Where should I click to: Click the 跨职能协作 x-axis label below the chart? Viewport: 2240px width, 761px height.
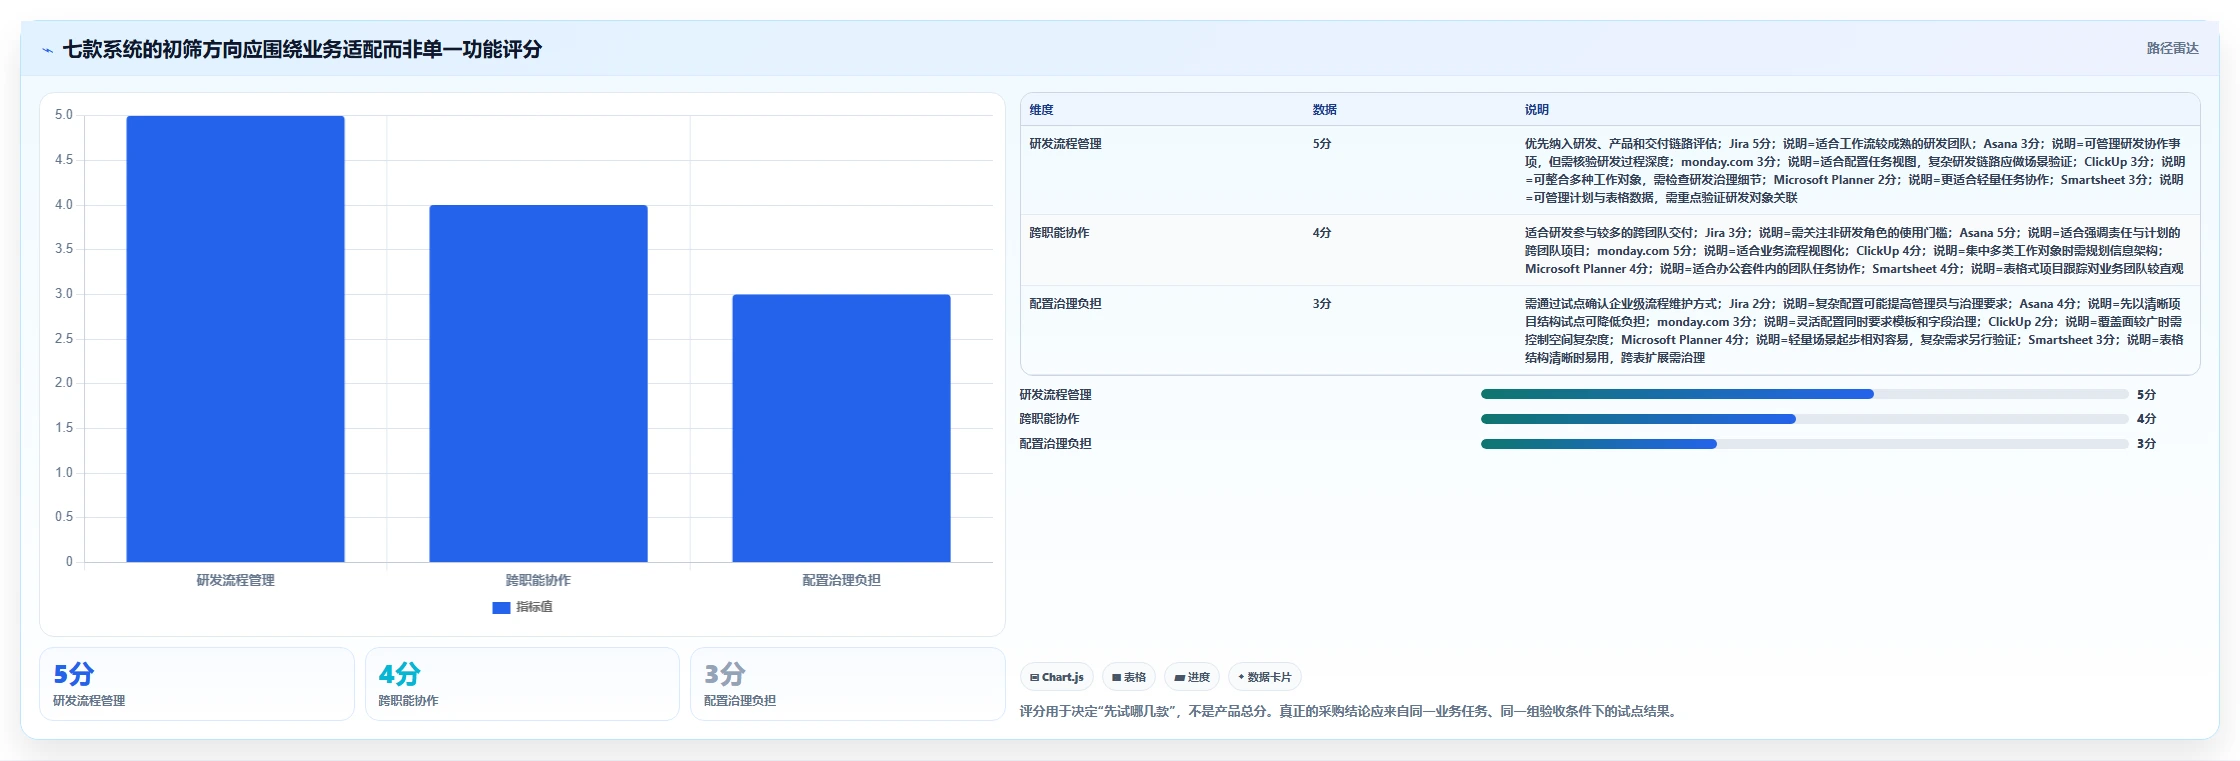[x=538, y=580]
